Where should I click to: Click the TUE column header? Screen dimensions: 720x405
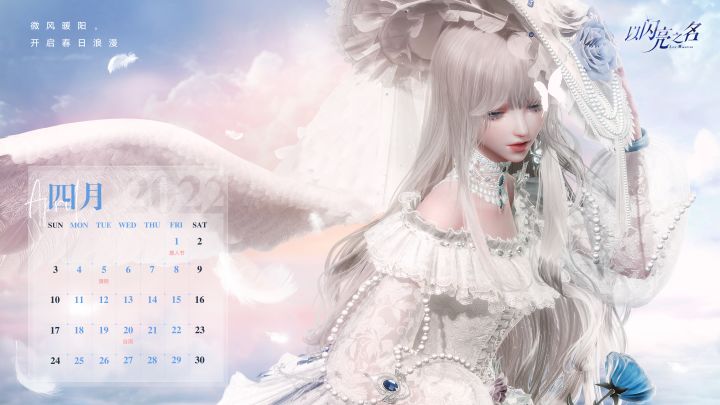click(x=104, y=225)
